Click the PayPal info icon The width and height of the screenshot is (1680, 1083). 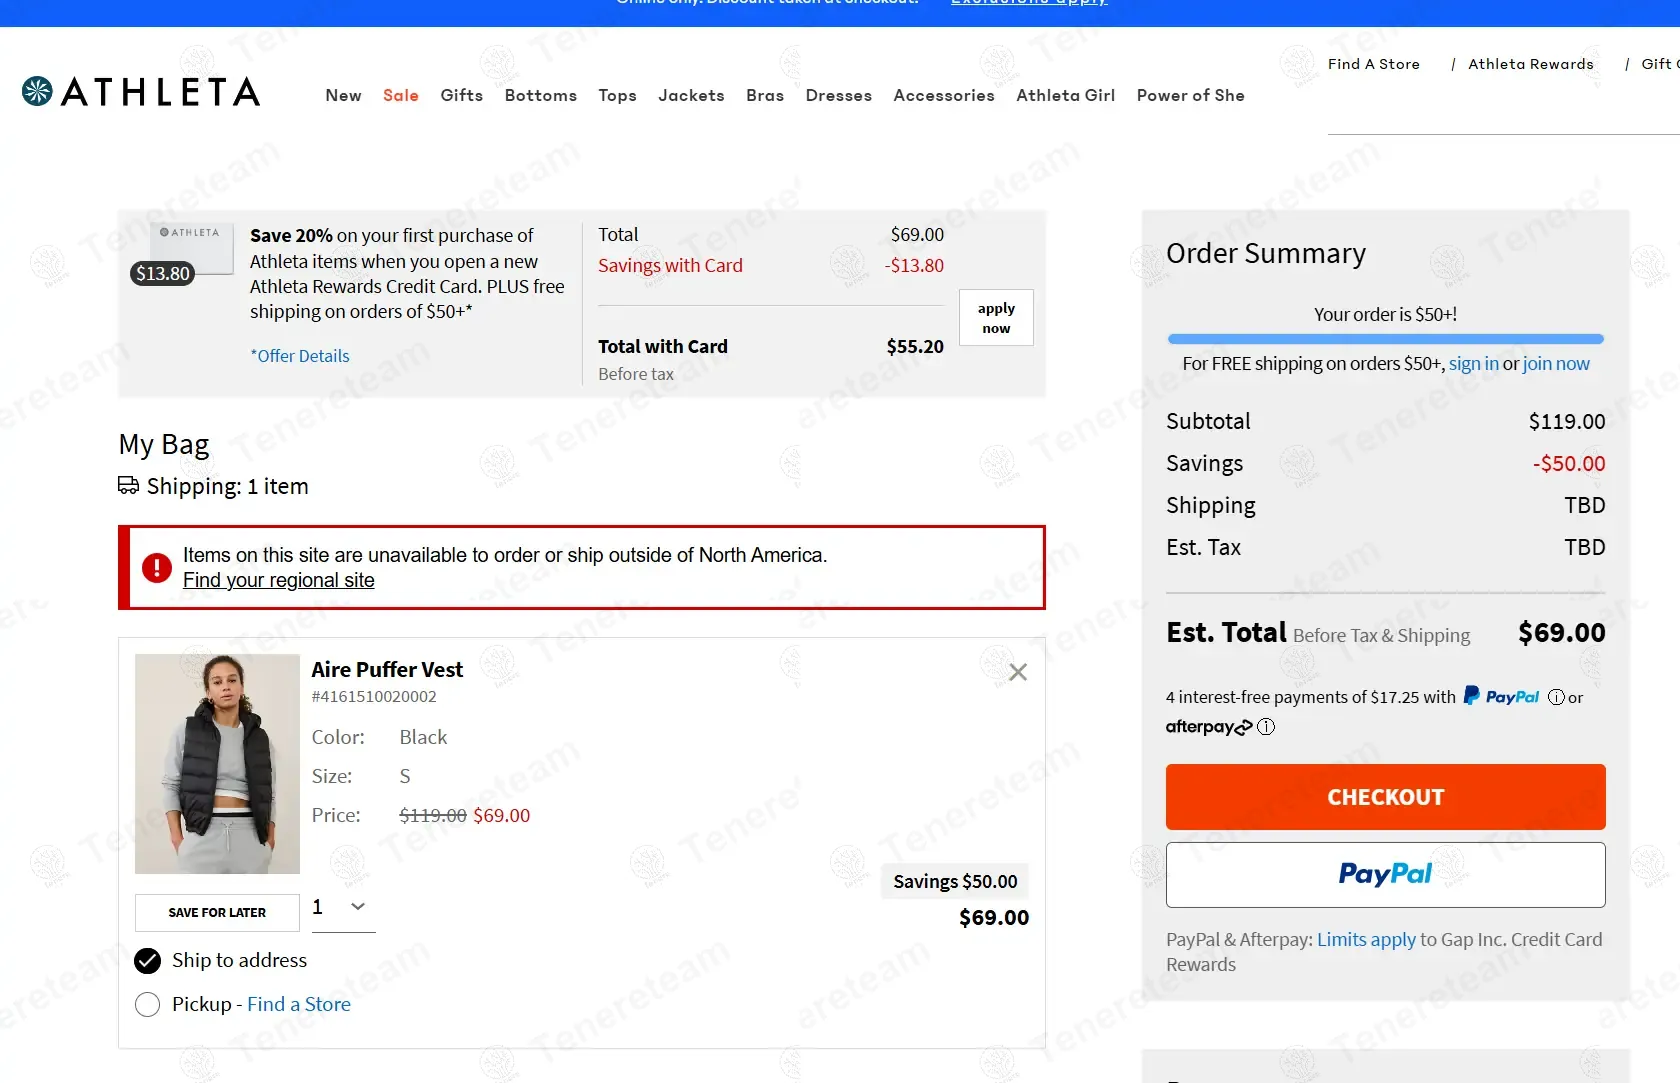point(1556,697)
